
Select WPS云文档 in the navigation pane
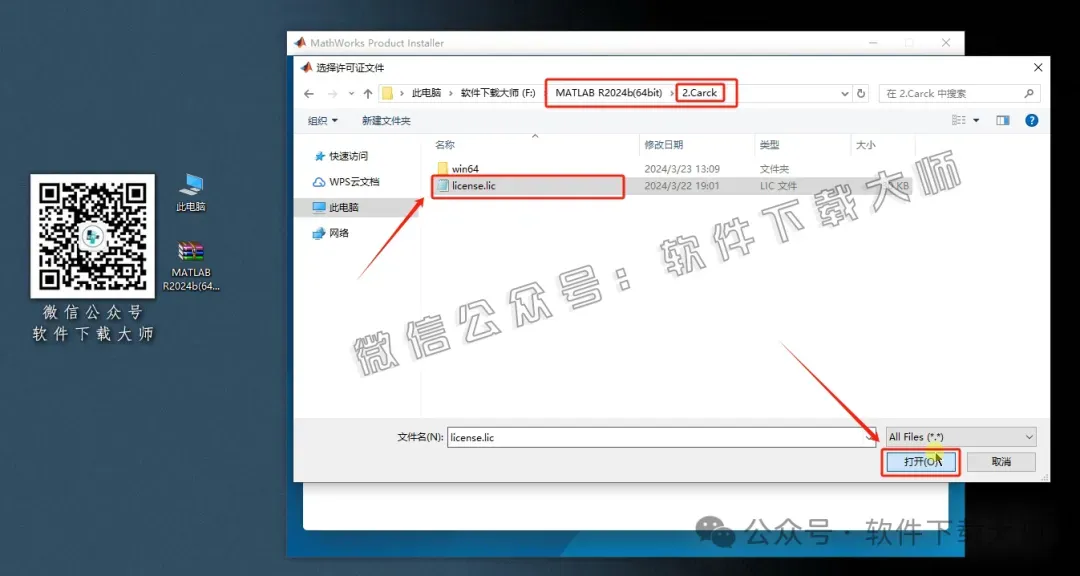click(x=346, y=182)
